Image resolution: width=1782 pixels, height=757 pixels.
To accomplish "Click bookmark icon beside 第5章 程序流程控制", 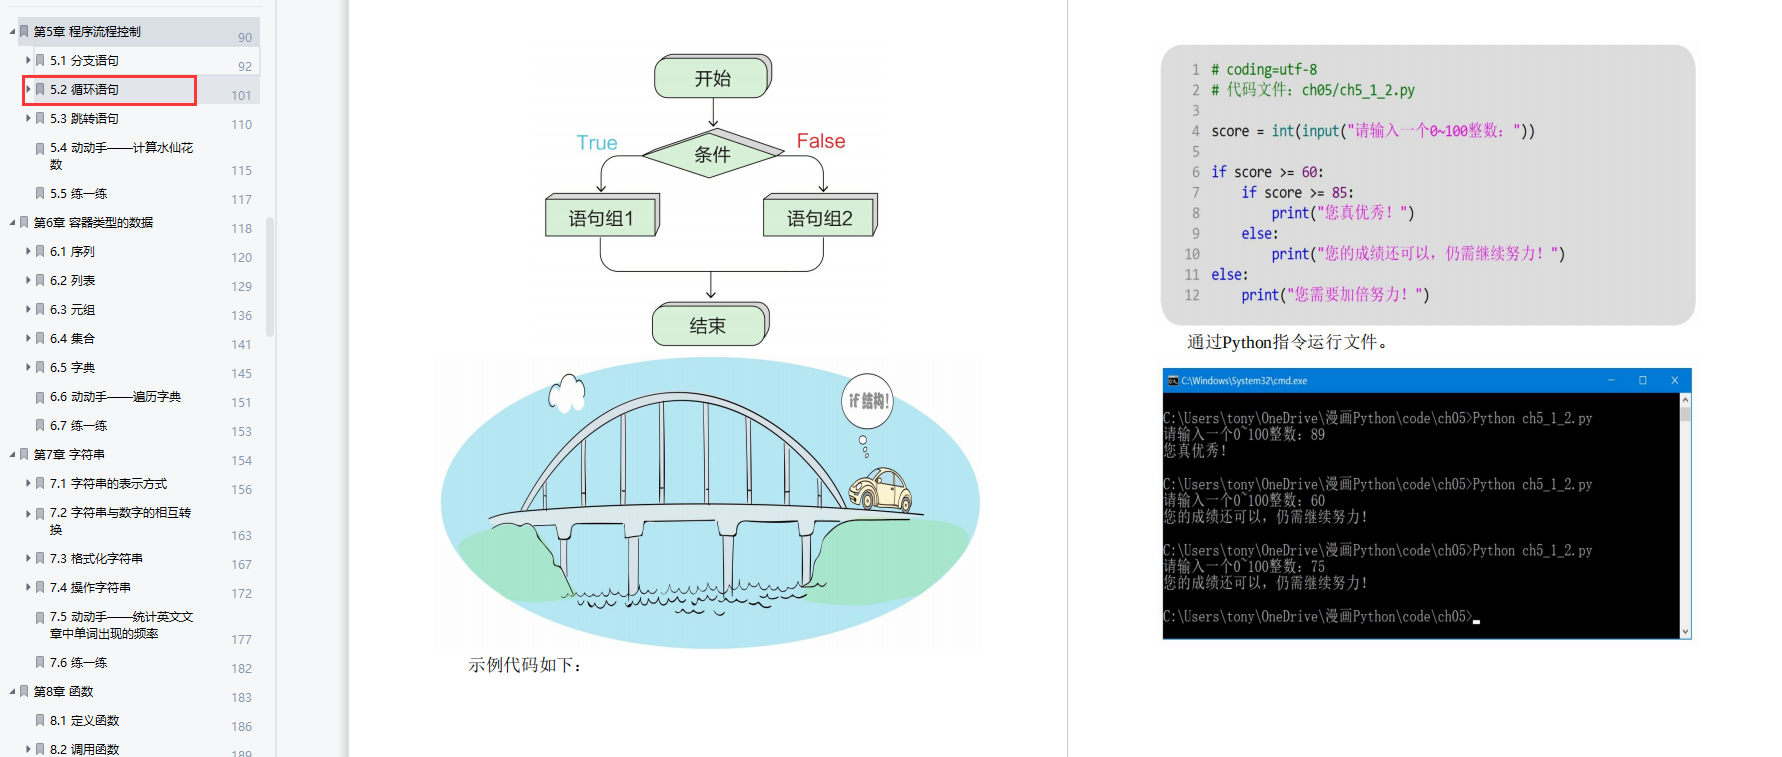I will tap(24, 31).
